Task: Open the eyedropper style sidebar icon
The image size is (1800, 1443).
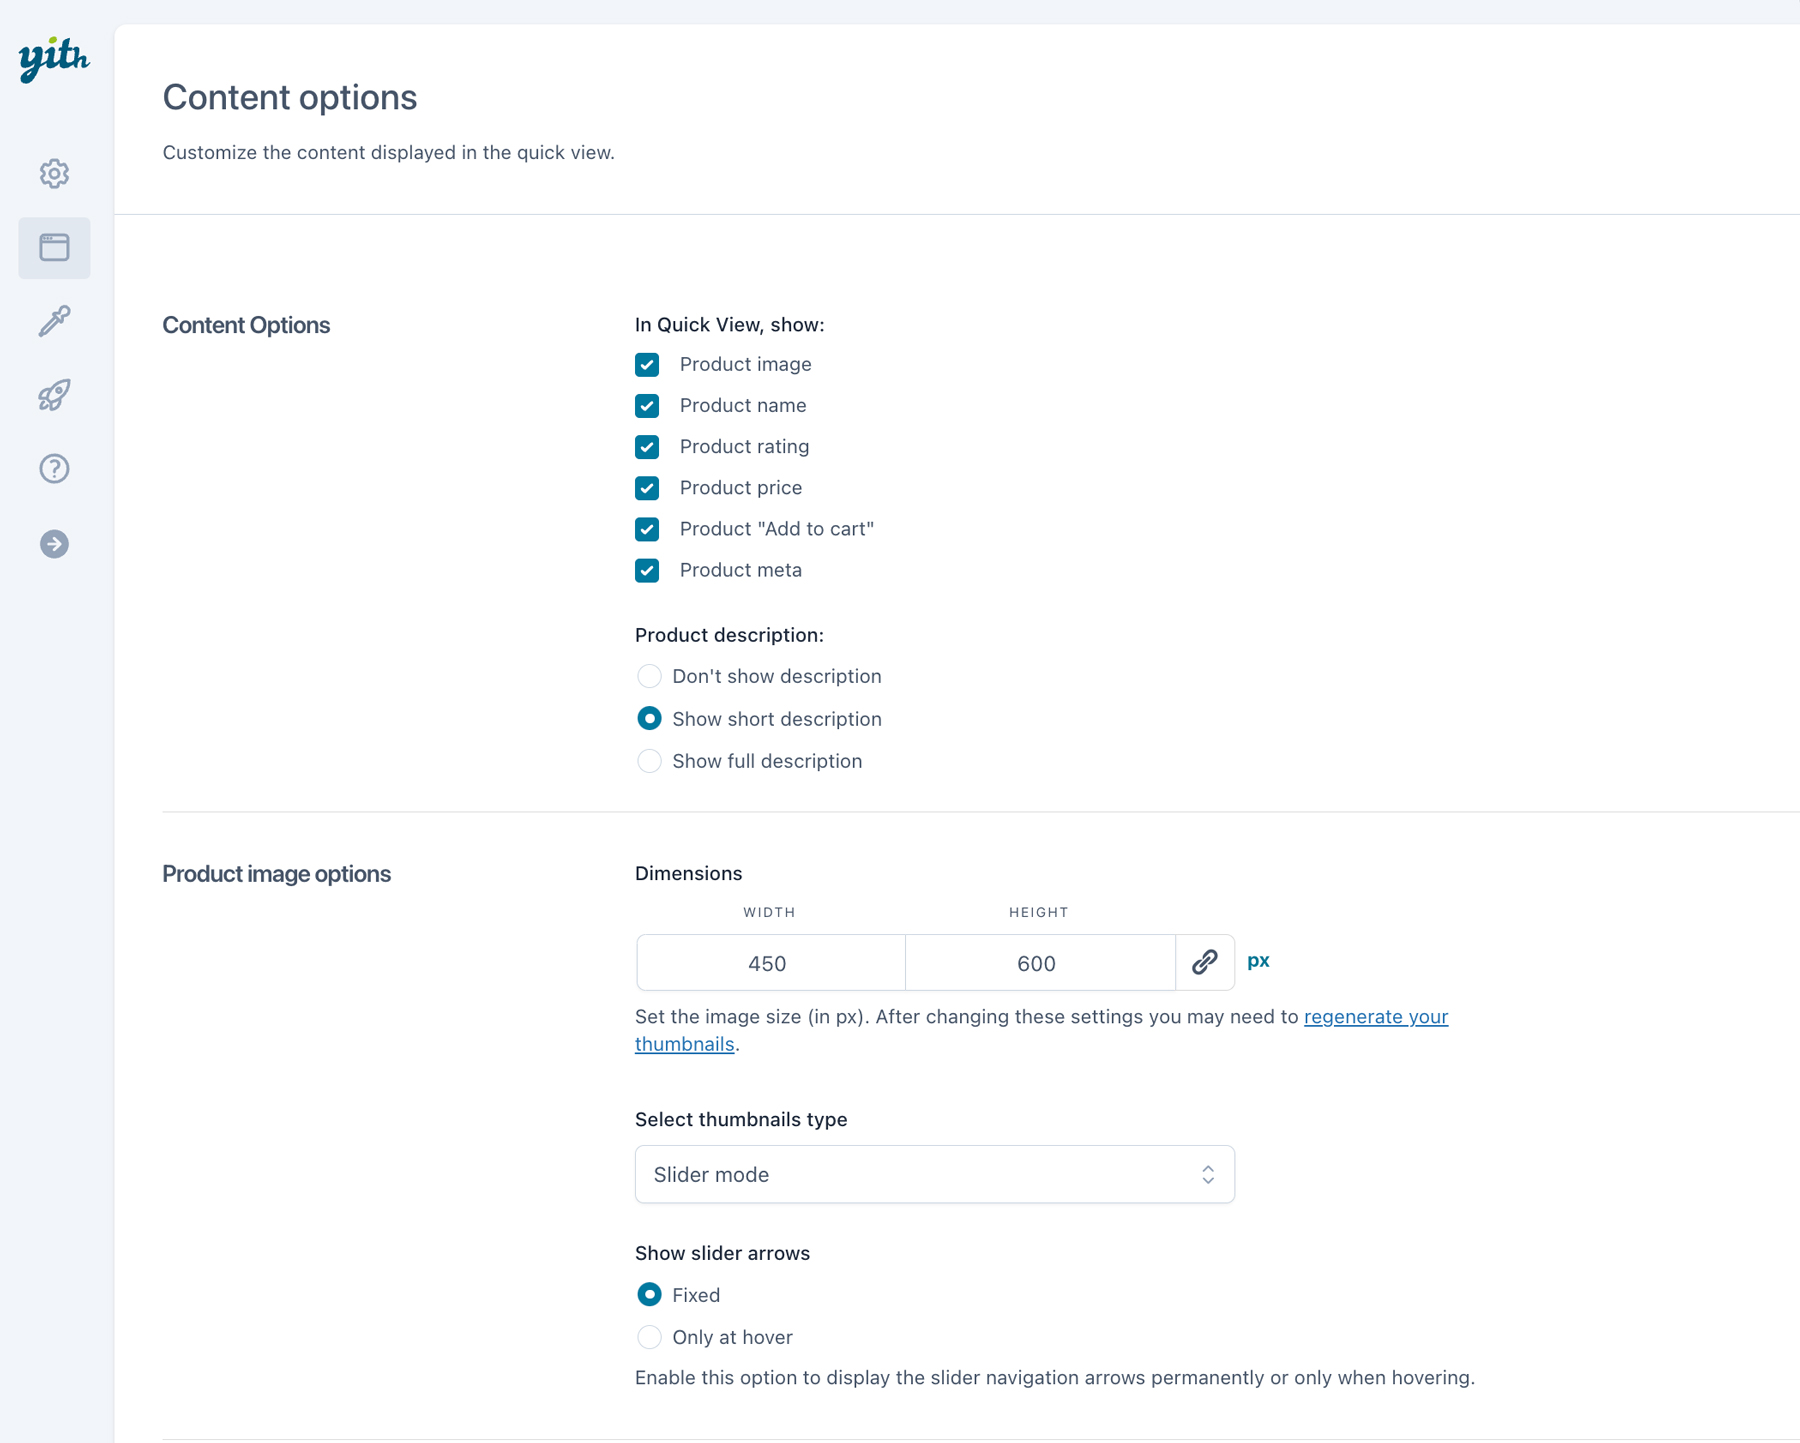Action: point(54,321)
